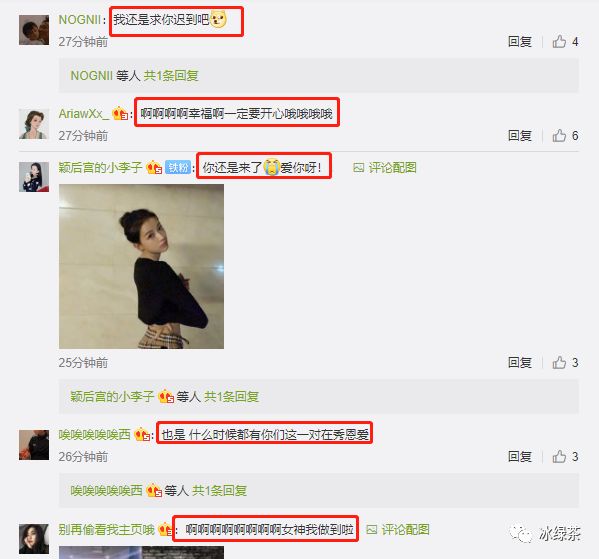Expand 颖后宫的小李子 等人 共1条回复 thread
Image resolution: width=599 pixels, height=559 pixels.
[x=165, y=397]
